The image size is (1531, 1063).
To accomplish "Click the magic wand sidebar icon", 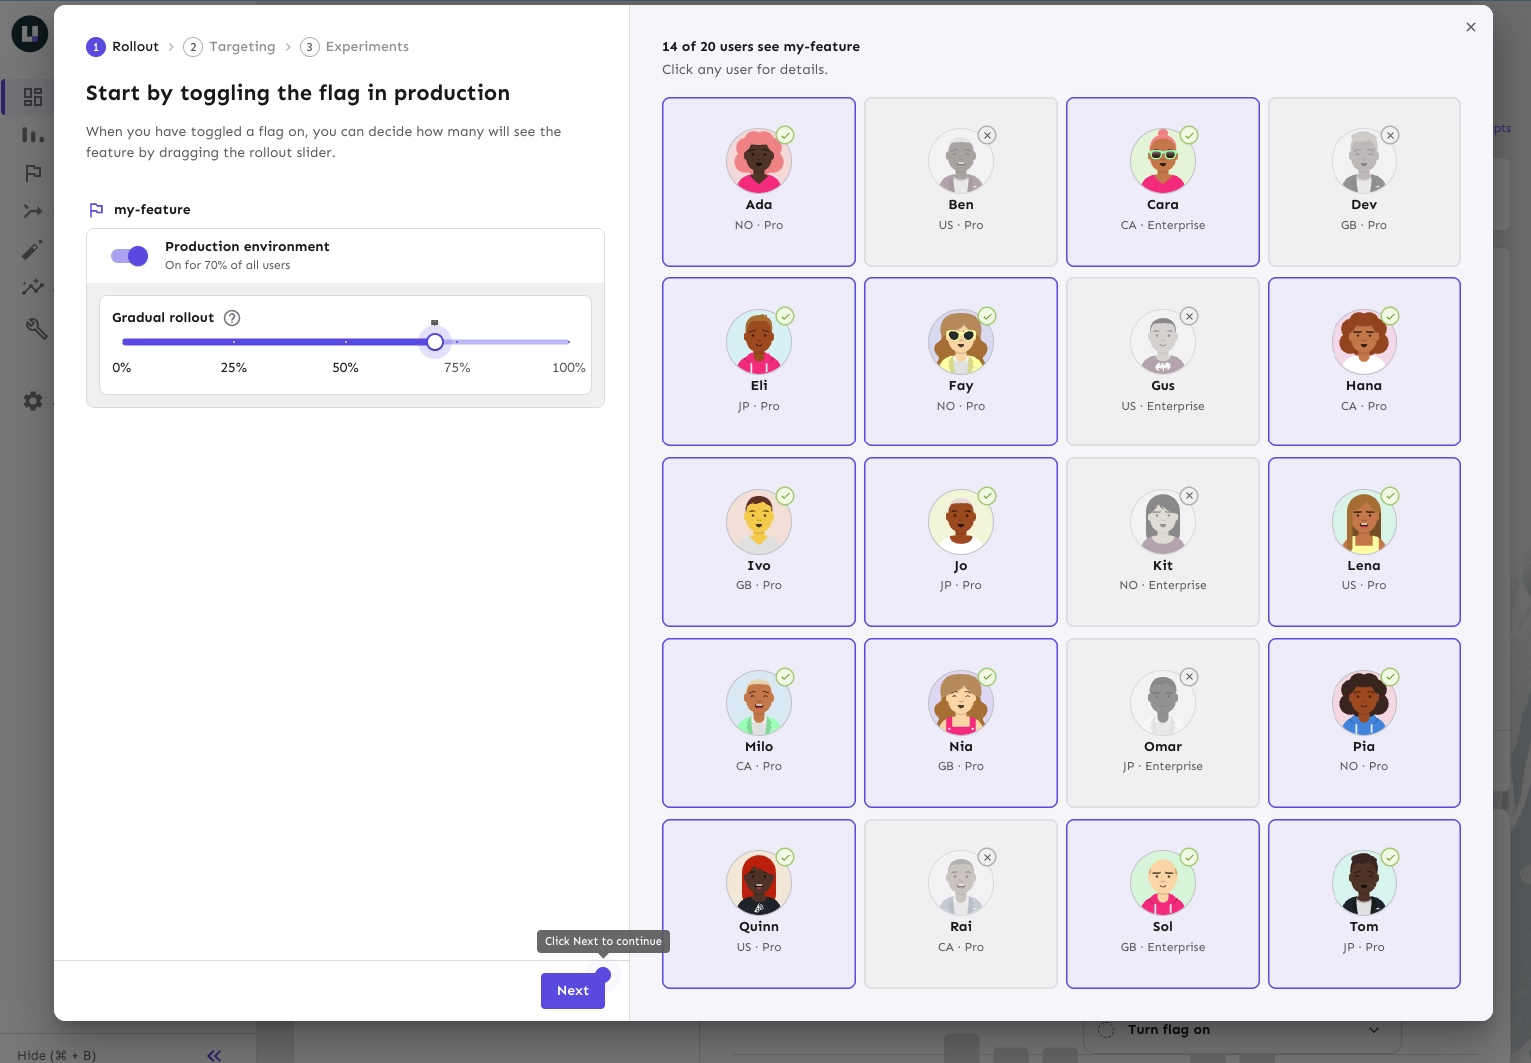I will pyautogui.click(x=33, y=249).
